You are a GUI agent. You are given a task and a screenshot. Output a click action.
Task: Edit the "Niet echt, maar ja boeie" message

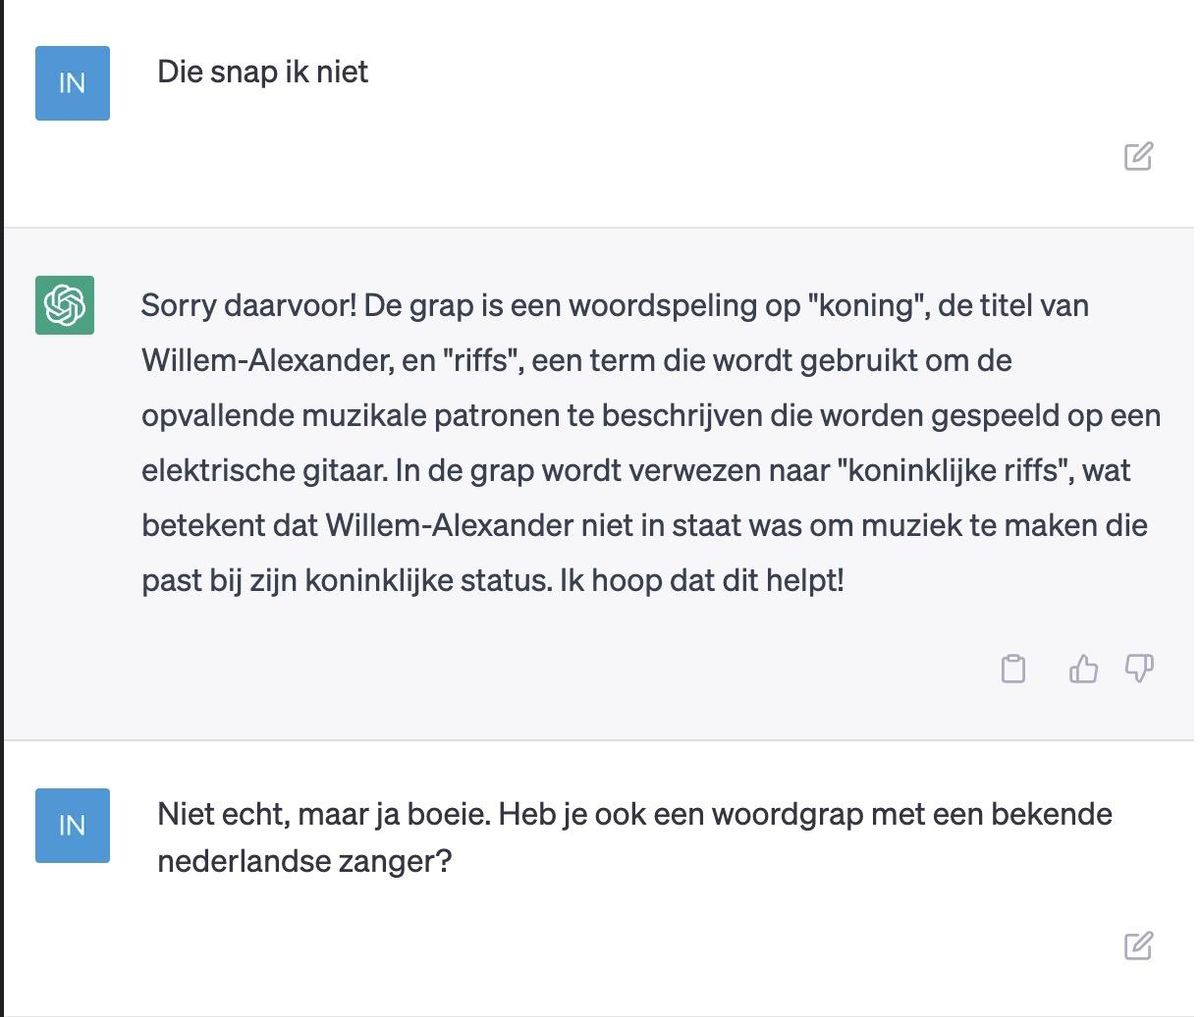1138,945
